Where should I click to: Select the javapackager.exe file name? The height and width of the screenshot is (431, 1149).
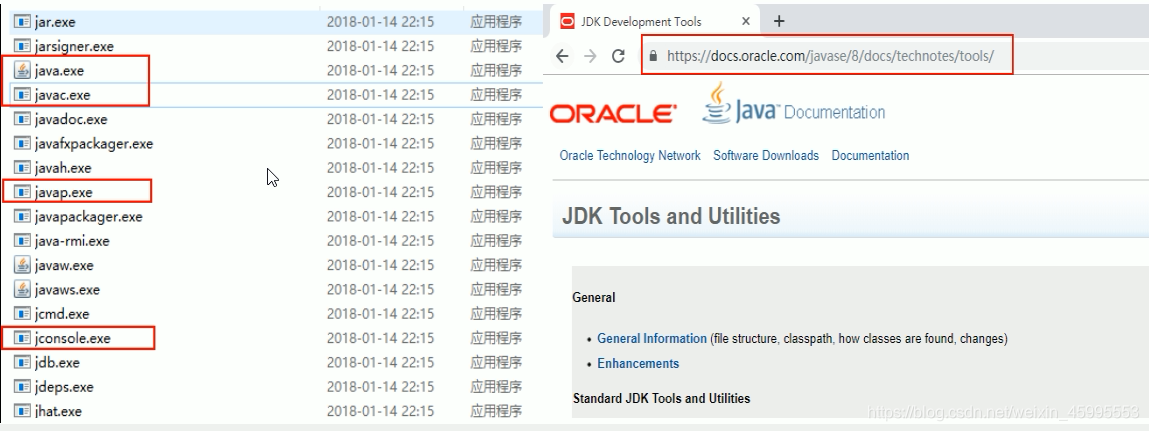pos(89,216)
